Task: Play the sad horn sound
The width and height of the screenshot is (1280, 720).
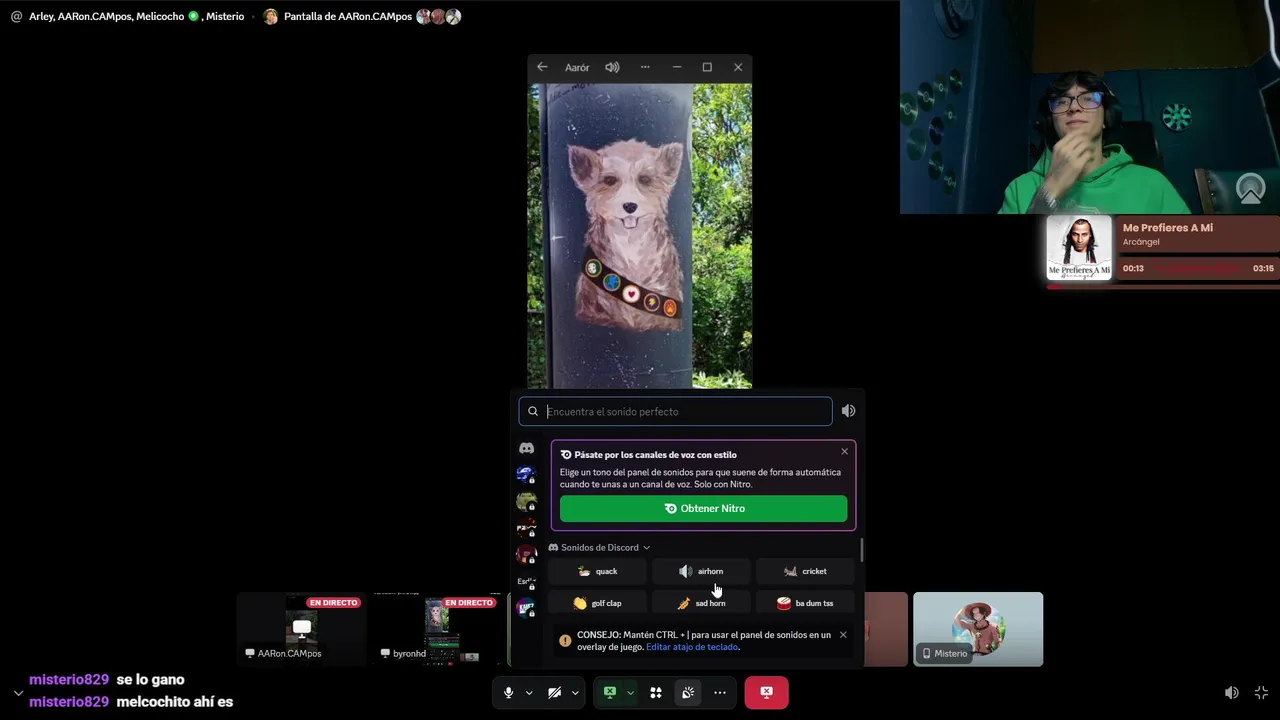Action: coord(701,603)
